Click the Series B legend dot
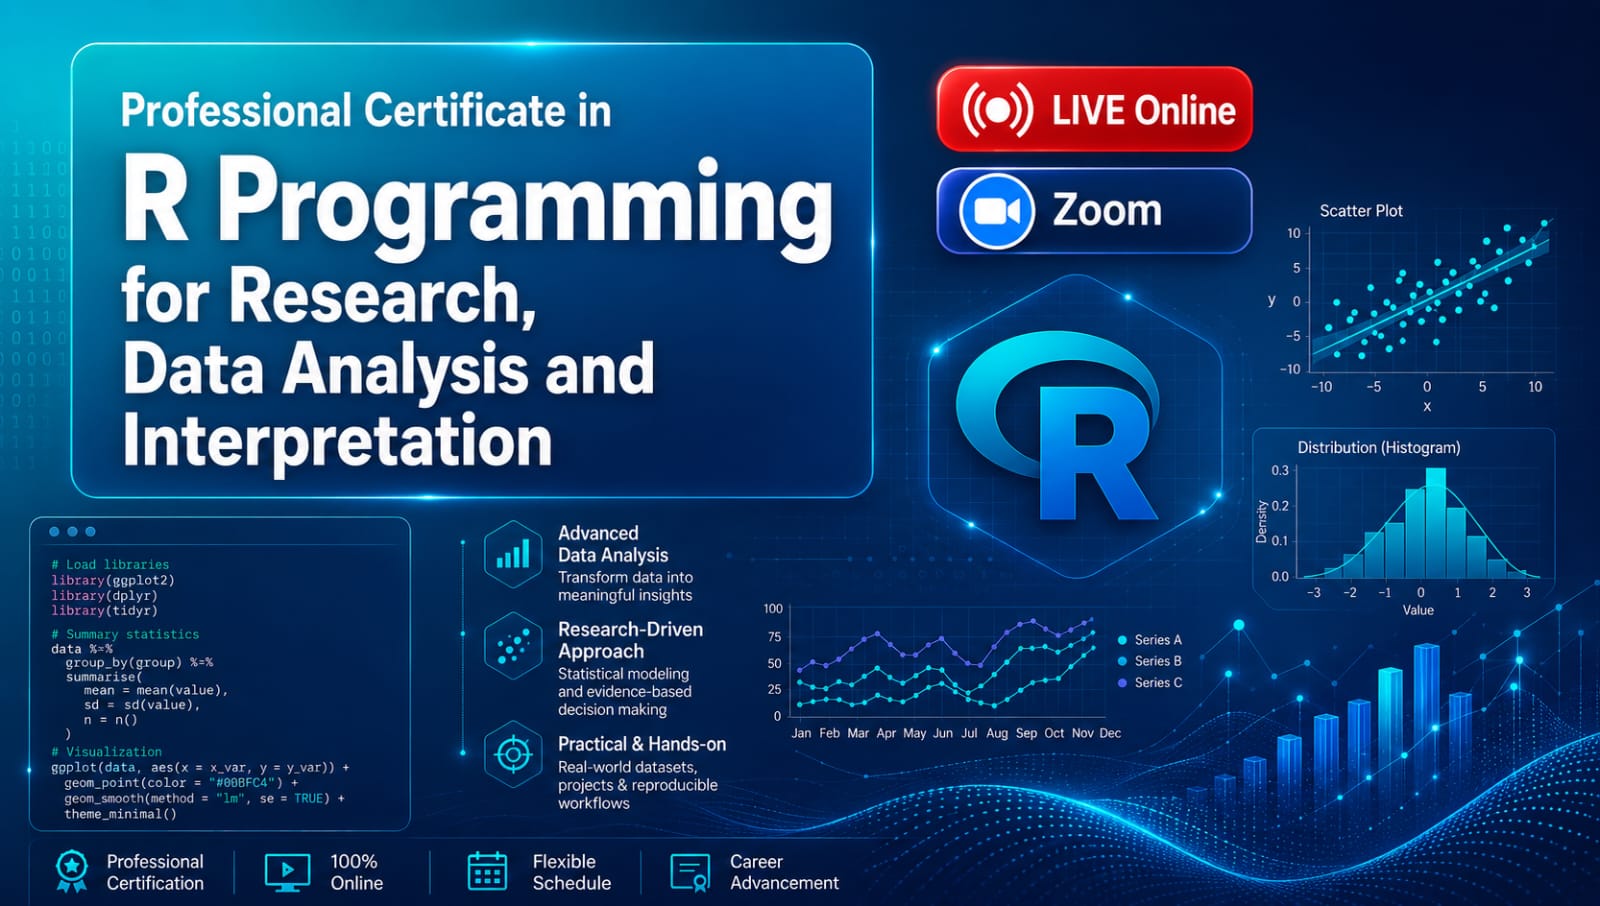The height and width of the screenshot is (906, 1600). [x=1123, y=661]
